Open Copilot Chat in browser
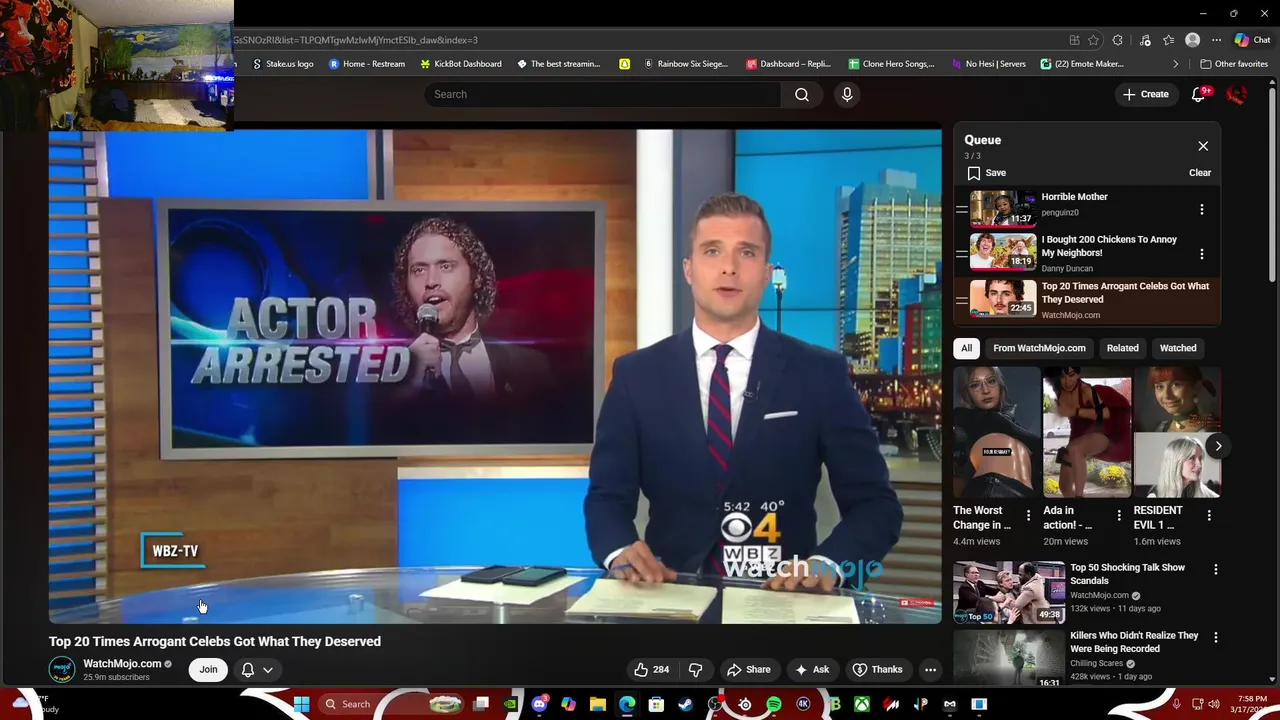This screenshot has height=720, width=1280. pyautogui.click(x=1253, y=40)
